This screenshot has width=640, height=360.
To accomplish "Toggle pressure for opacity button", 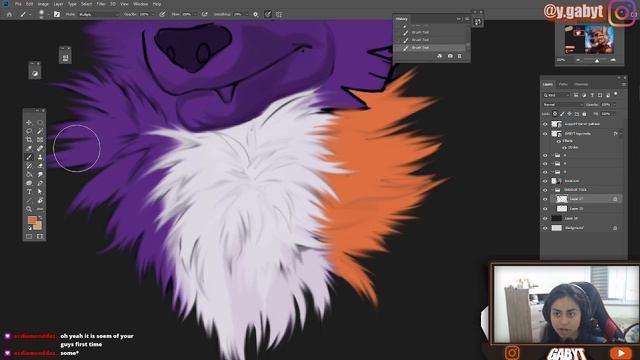I will coord(162,14).
